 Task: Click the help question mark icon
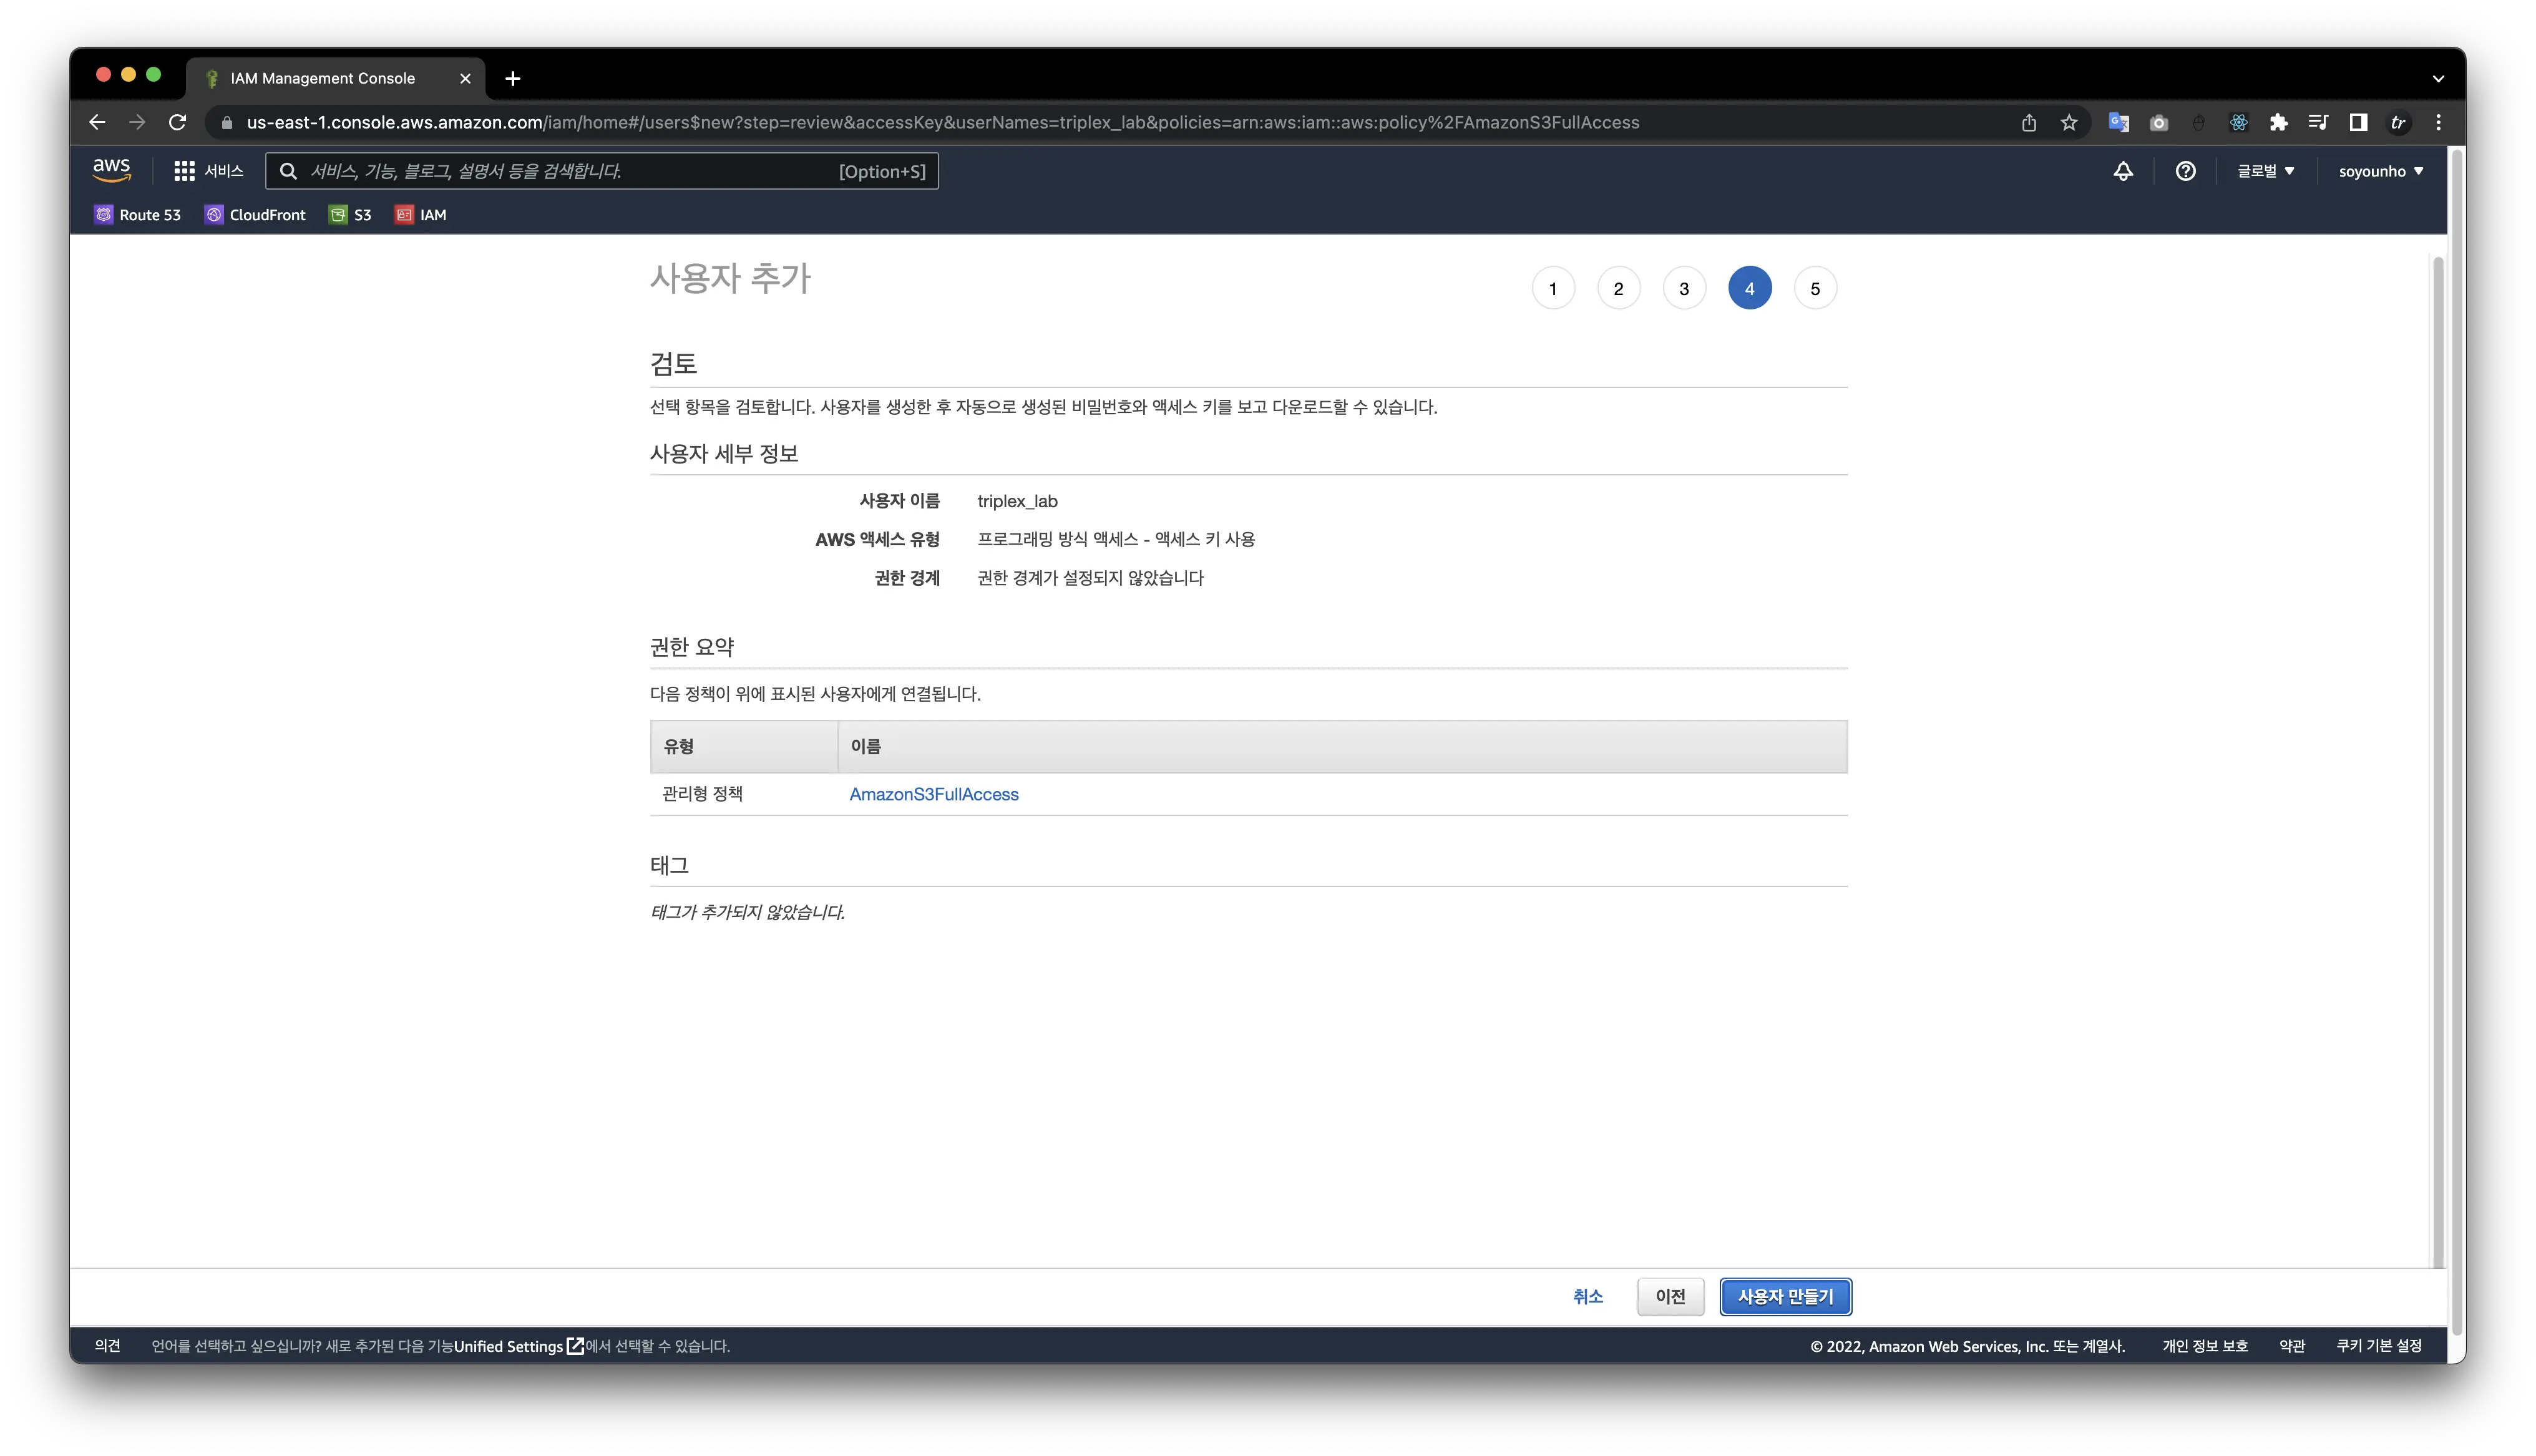[2185, 171]
